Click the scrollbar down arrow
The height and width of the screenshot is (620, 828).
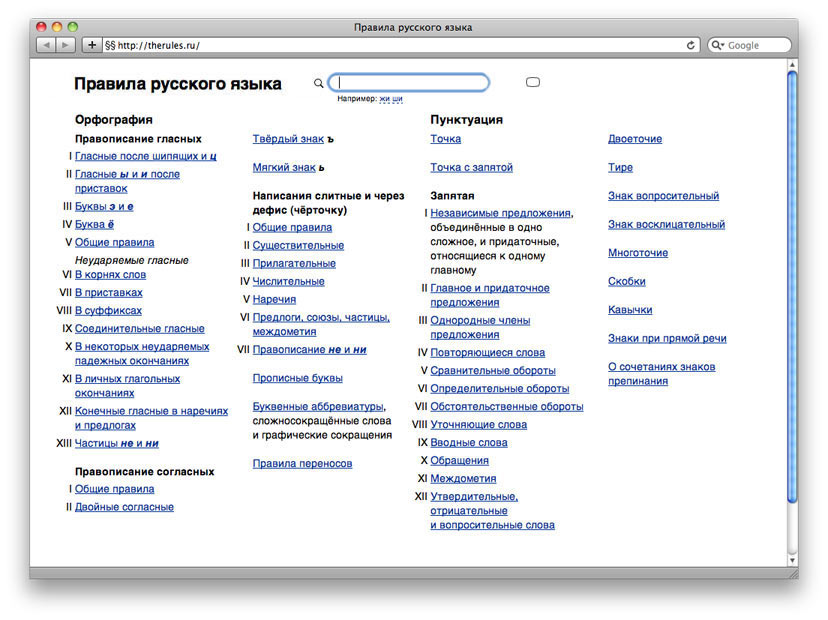pos(792,560)
